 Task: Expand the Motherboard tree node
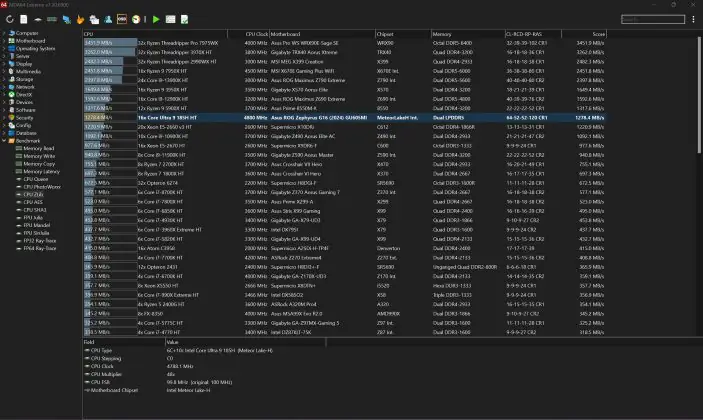pyautogui.click(x=4, y=41)
